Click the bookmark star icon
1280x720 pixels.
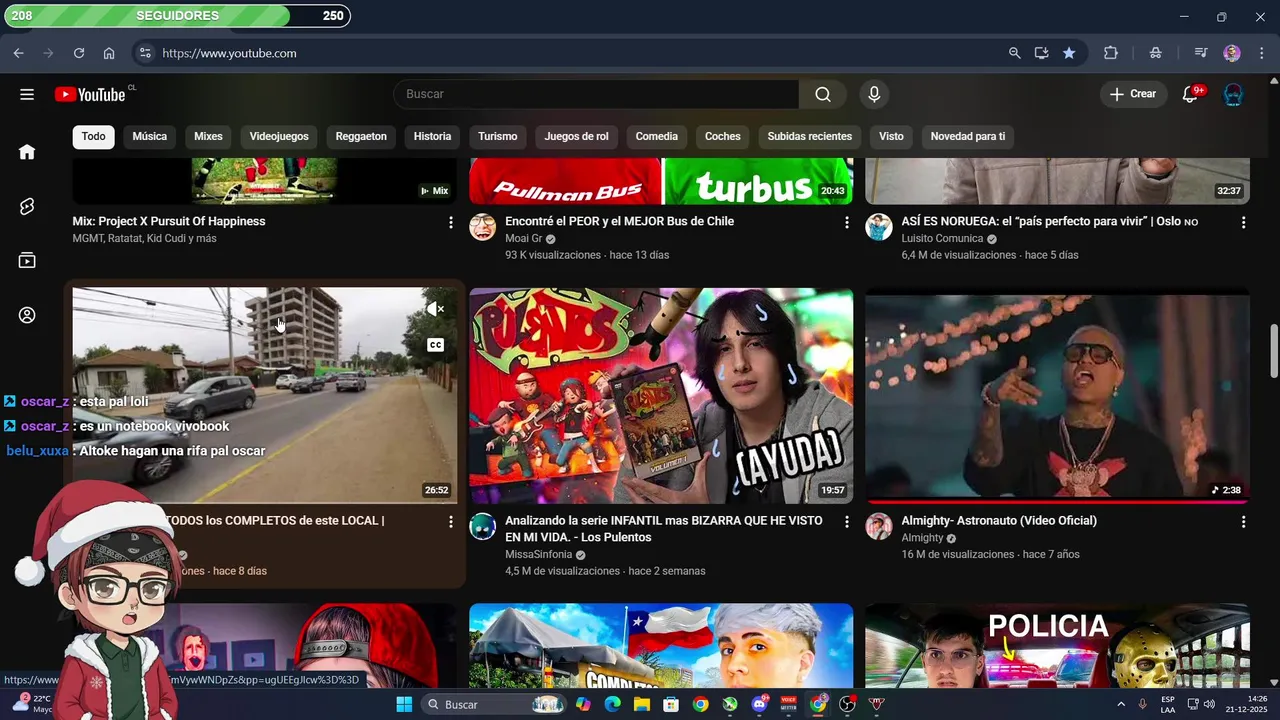pos(1069,53)
